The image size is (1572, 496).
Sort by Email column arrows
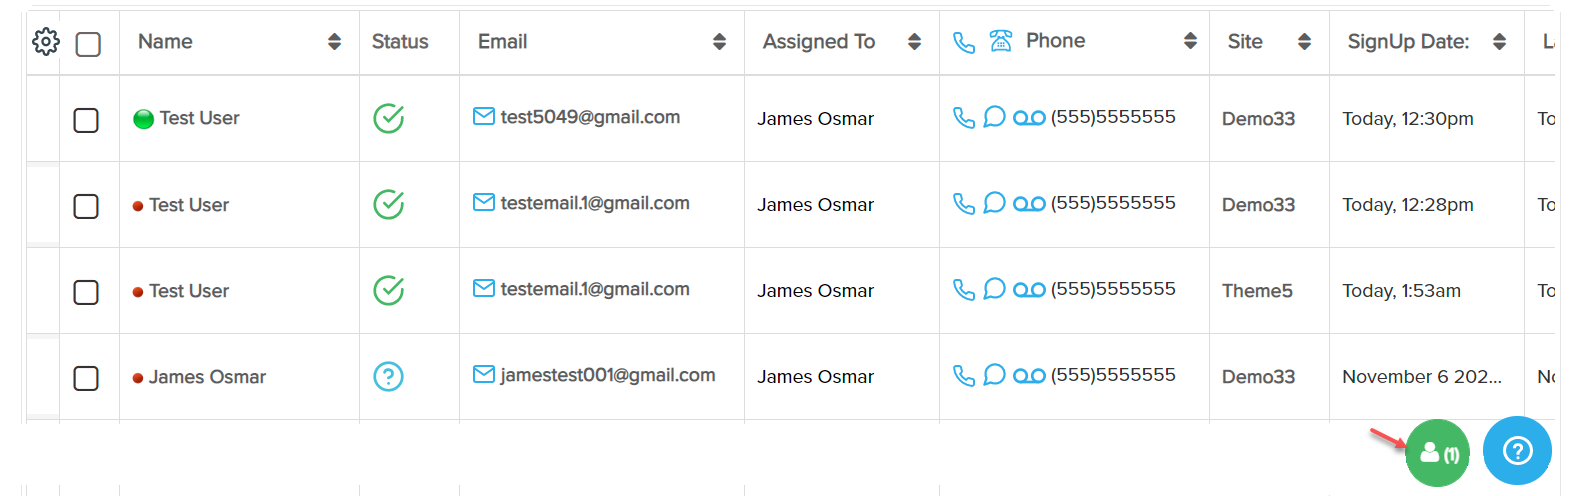(x=719, y=42)
